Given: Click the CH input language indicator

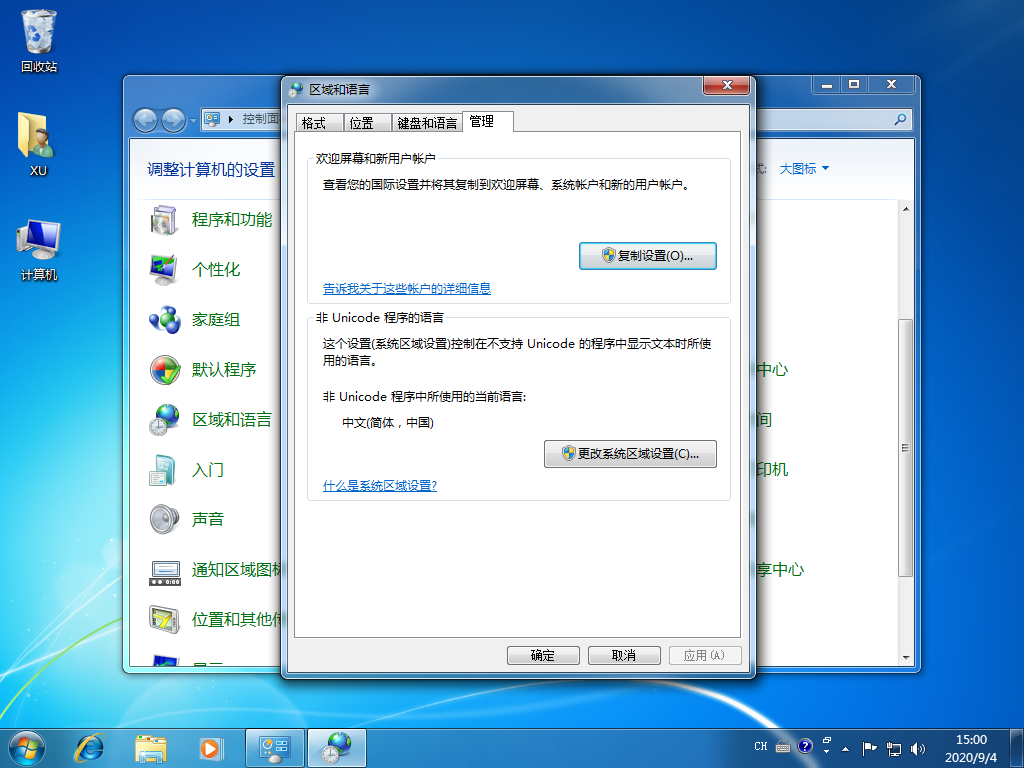Looking at the screenshot, I should 761,746.
